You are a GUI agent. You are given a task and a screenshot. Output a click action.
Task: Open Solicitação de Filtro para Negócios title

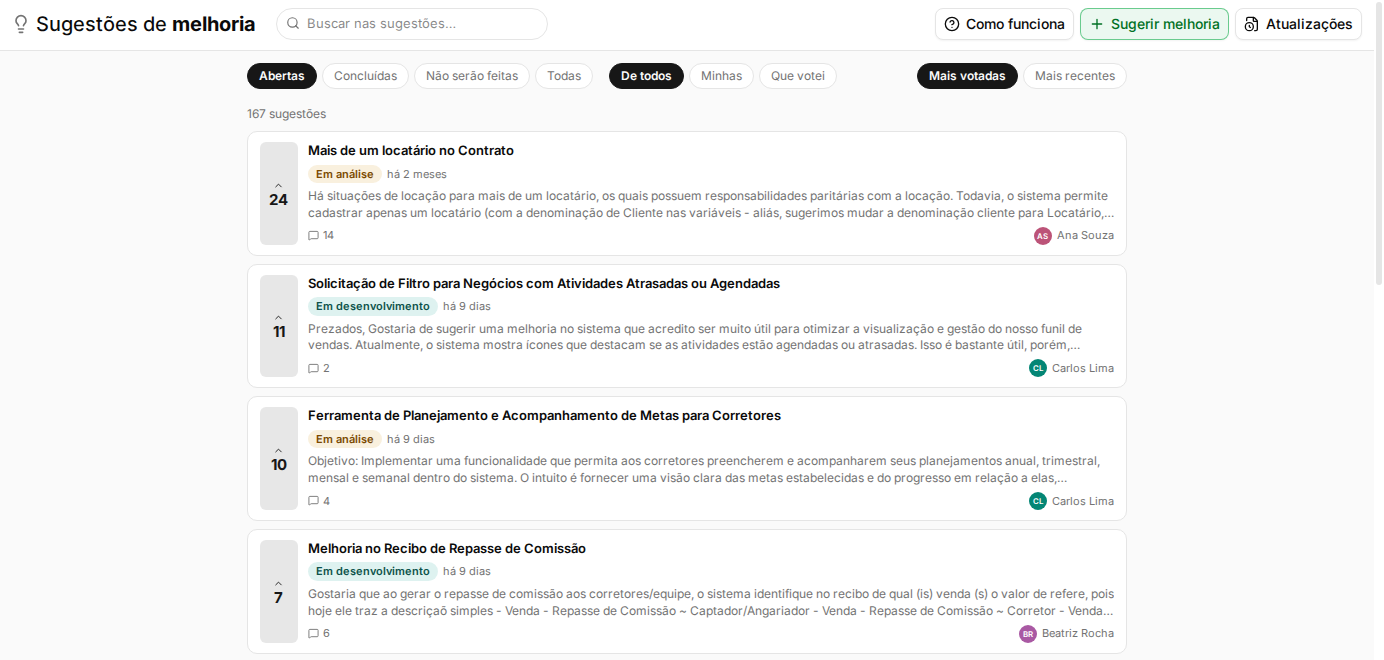[544, 284]
